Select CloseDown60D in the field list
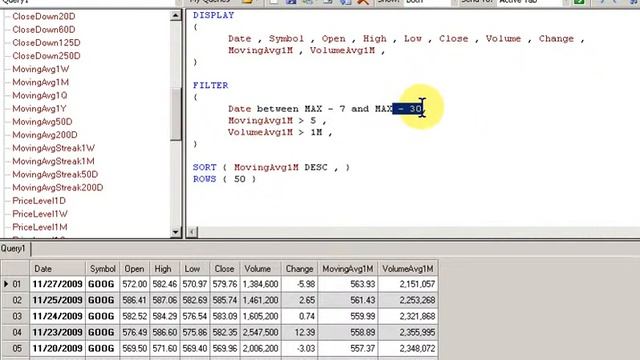This screenshot has width=640, height=360. coord(44,29)
